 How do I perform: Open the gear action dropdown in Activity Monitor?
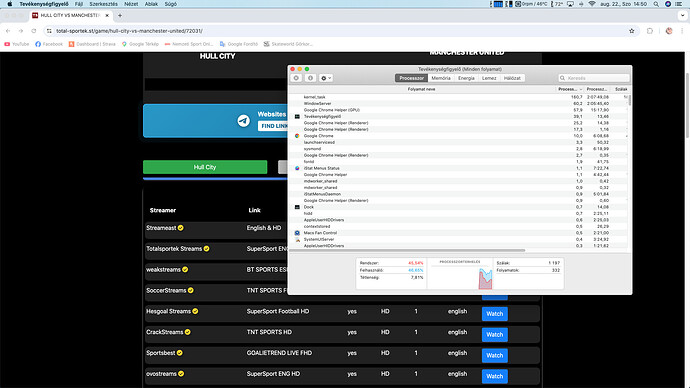tap(326, 78)
